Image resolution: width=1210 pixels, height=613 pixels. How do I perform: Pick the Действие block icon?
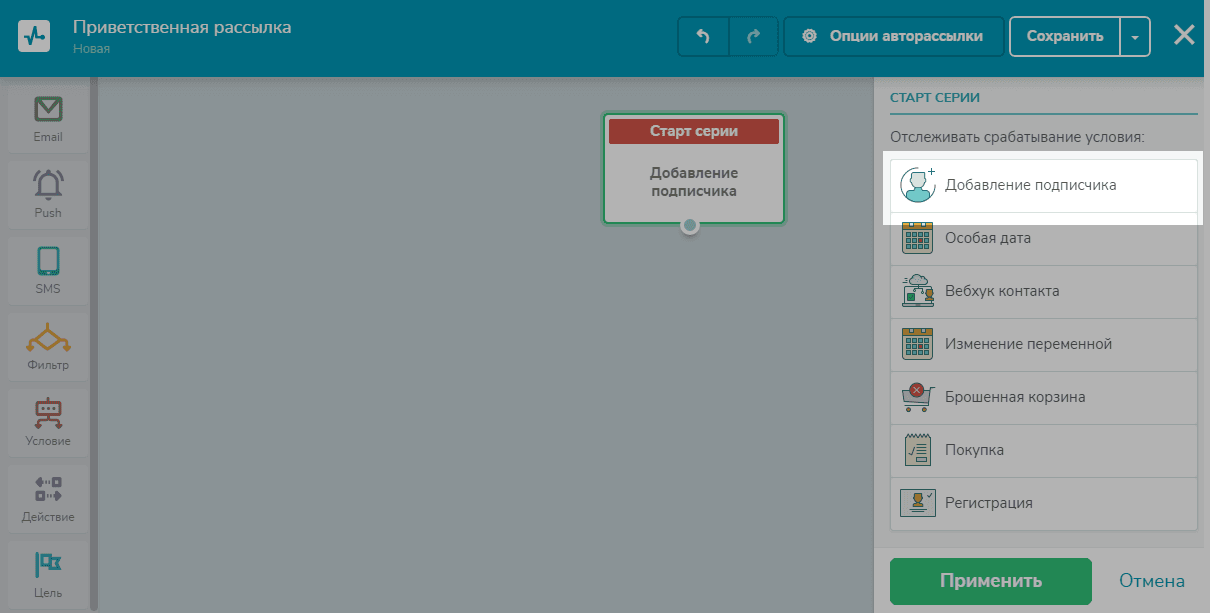coord(48,489)
